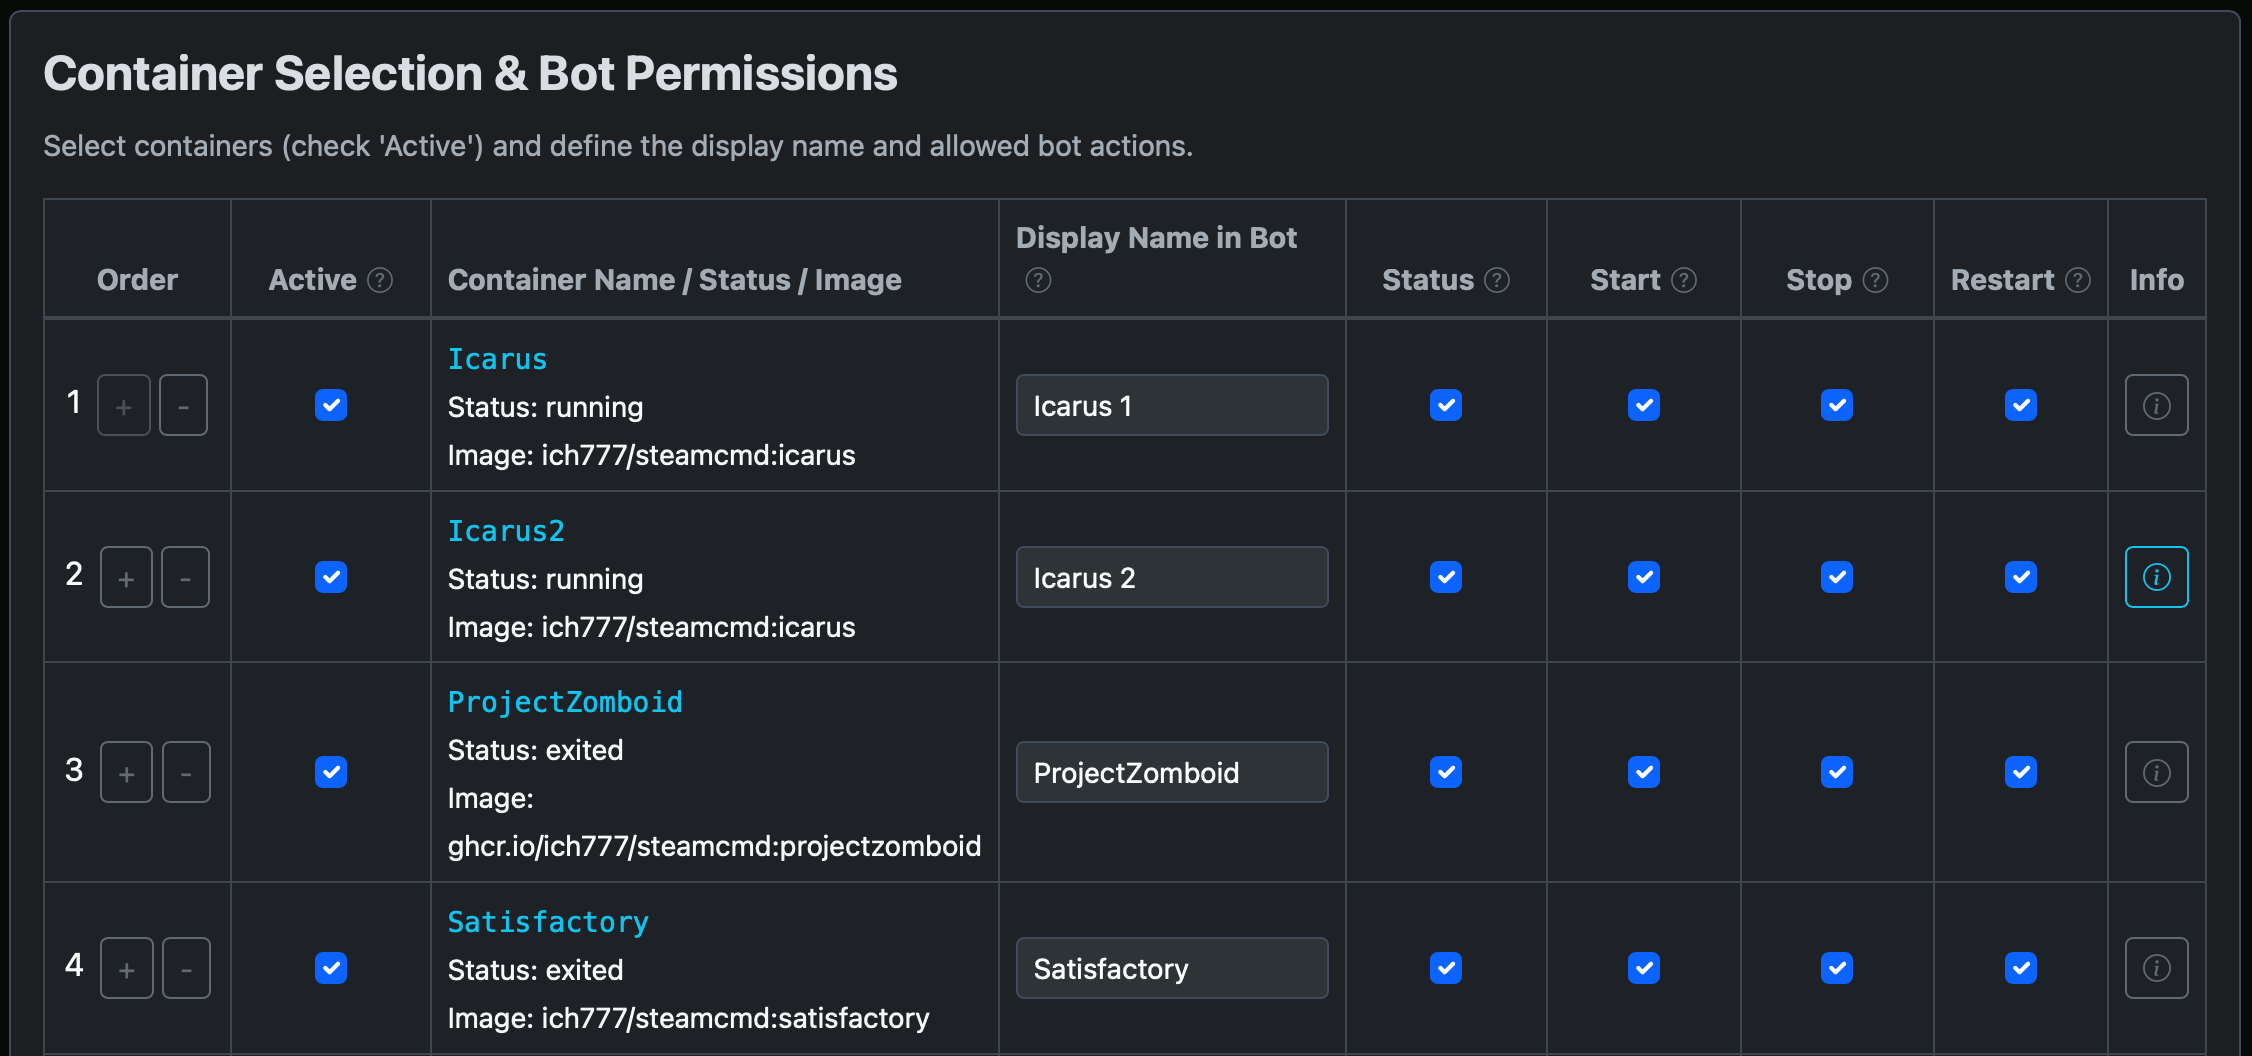
Task: Move Satisfactory up using its plus button
Action: point(126,967)
